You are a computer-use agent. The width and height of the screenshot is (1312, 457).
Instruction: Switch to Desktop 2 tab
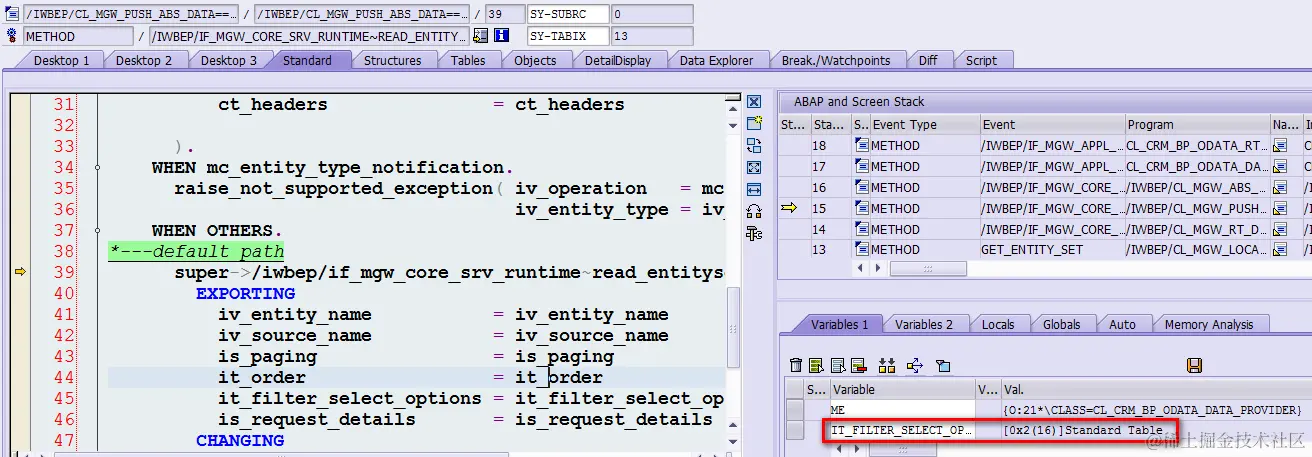click(x=144, y=61)
